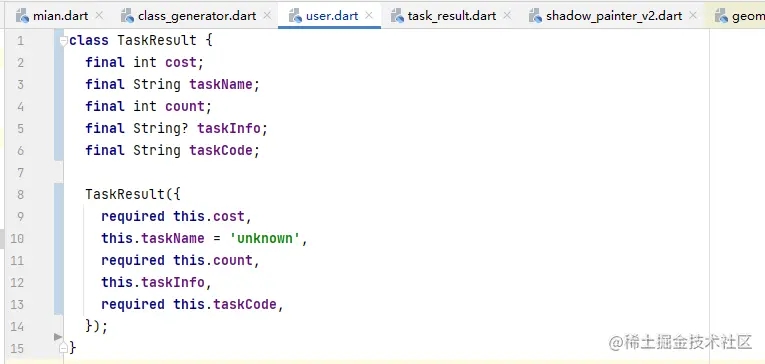Click the TaskResult constructor name on line 8

(x=125, y=194)
